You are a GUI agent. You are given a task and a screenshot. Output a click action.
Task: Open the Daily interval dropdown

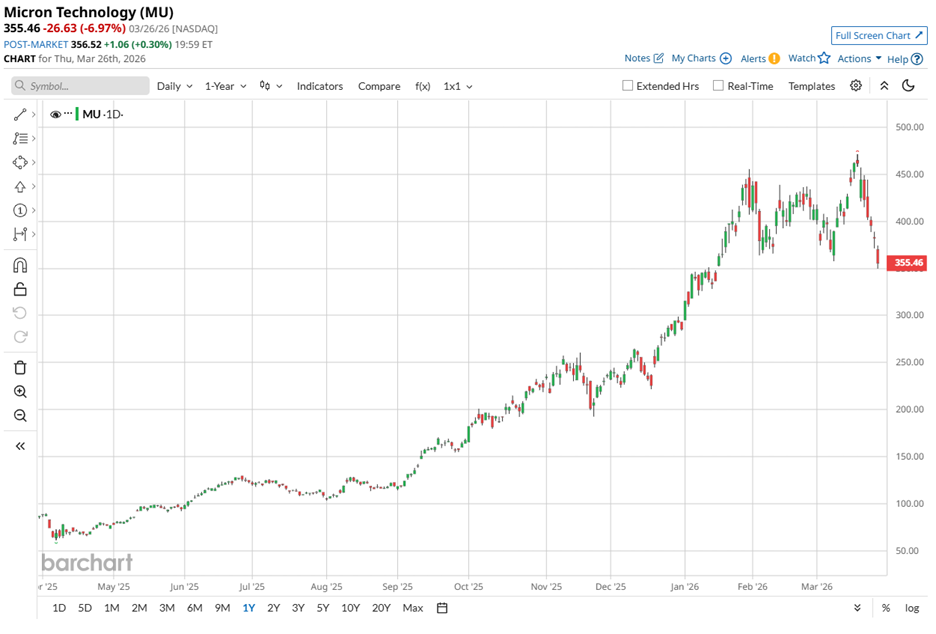pos(174,86)
